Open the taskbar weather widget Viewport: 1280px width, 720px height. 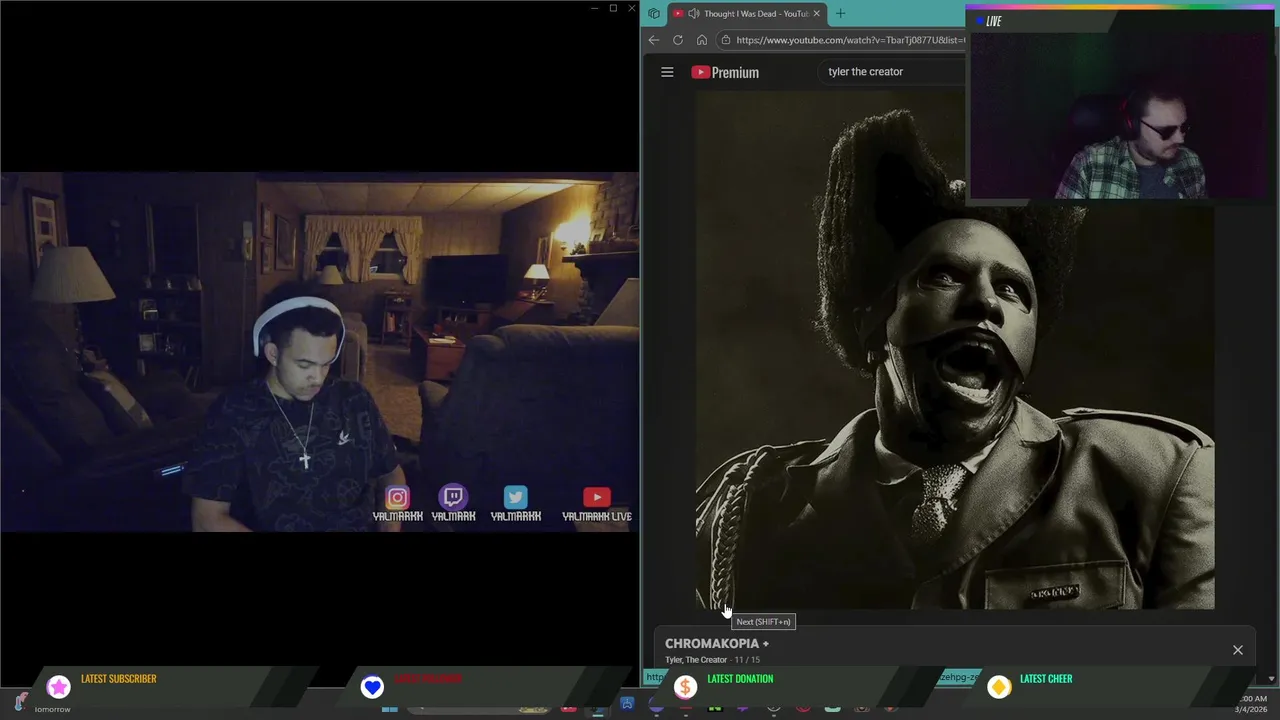pyautogui.click(x=40, y=704)
